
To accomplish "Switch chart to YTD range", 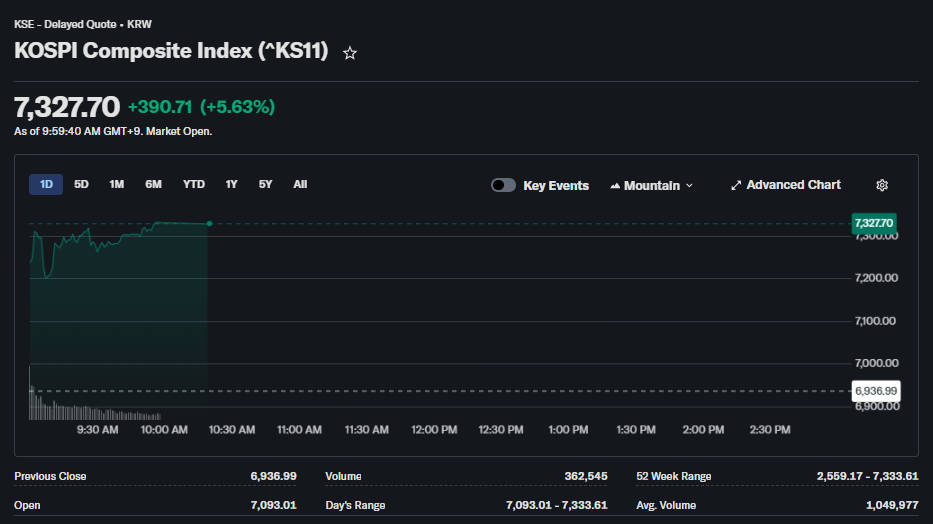I will (193, 184).
